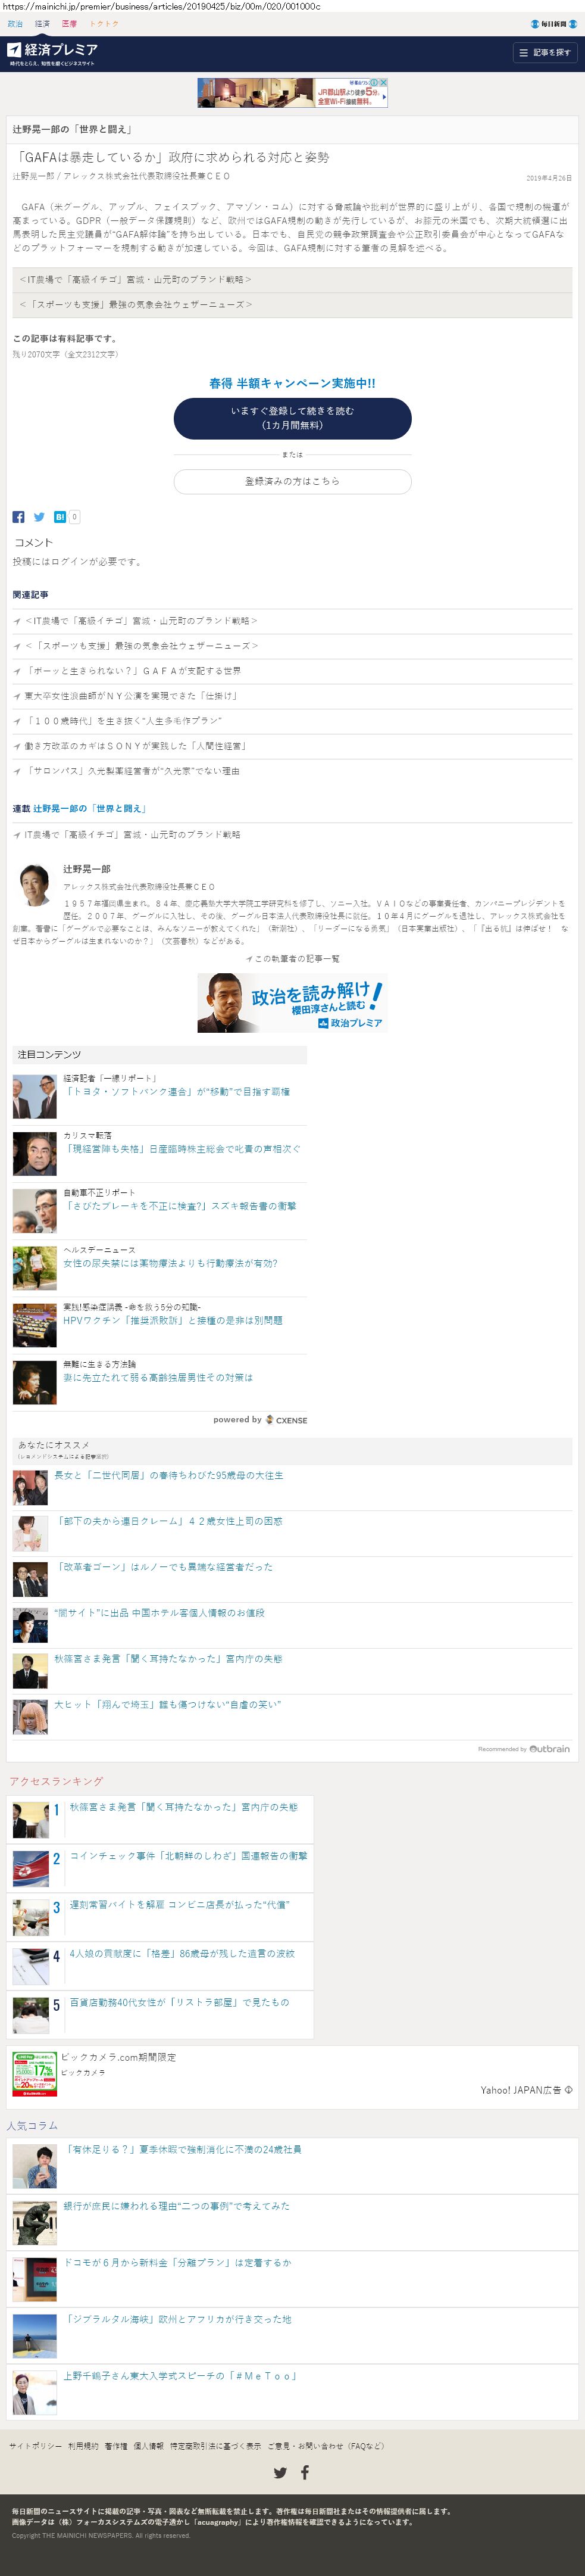Select the 政治 tab in the top navigation
This screenshot has width=585, height=2576.
point(15,24)
